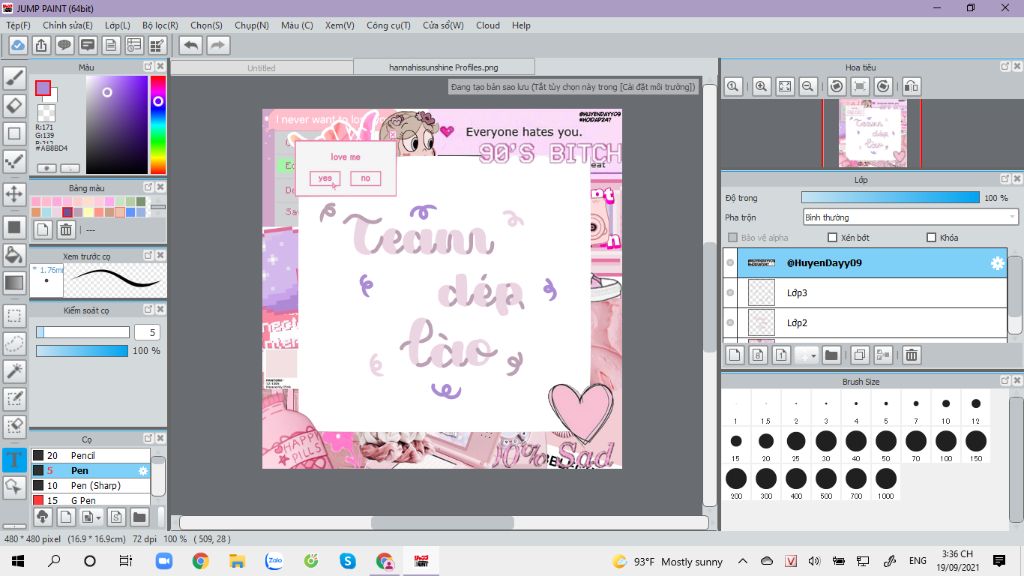
Task: Enable the Xén bớt checkbox
Action: (832, 238)
